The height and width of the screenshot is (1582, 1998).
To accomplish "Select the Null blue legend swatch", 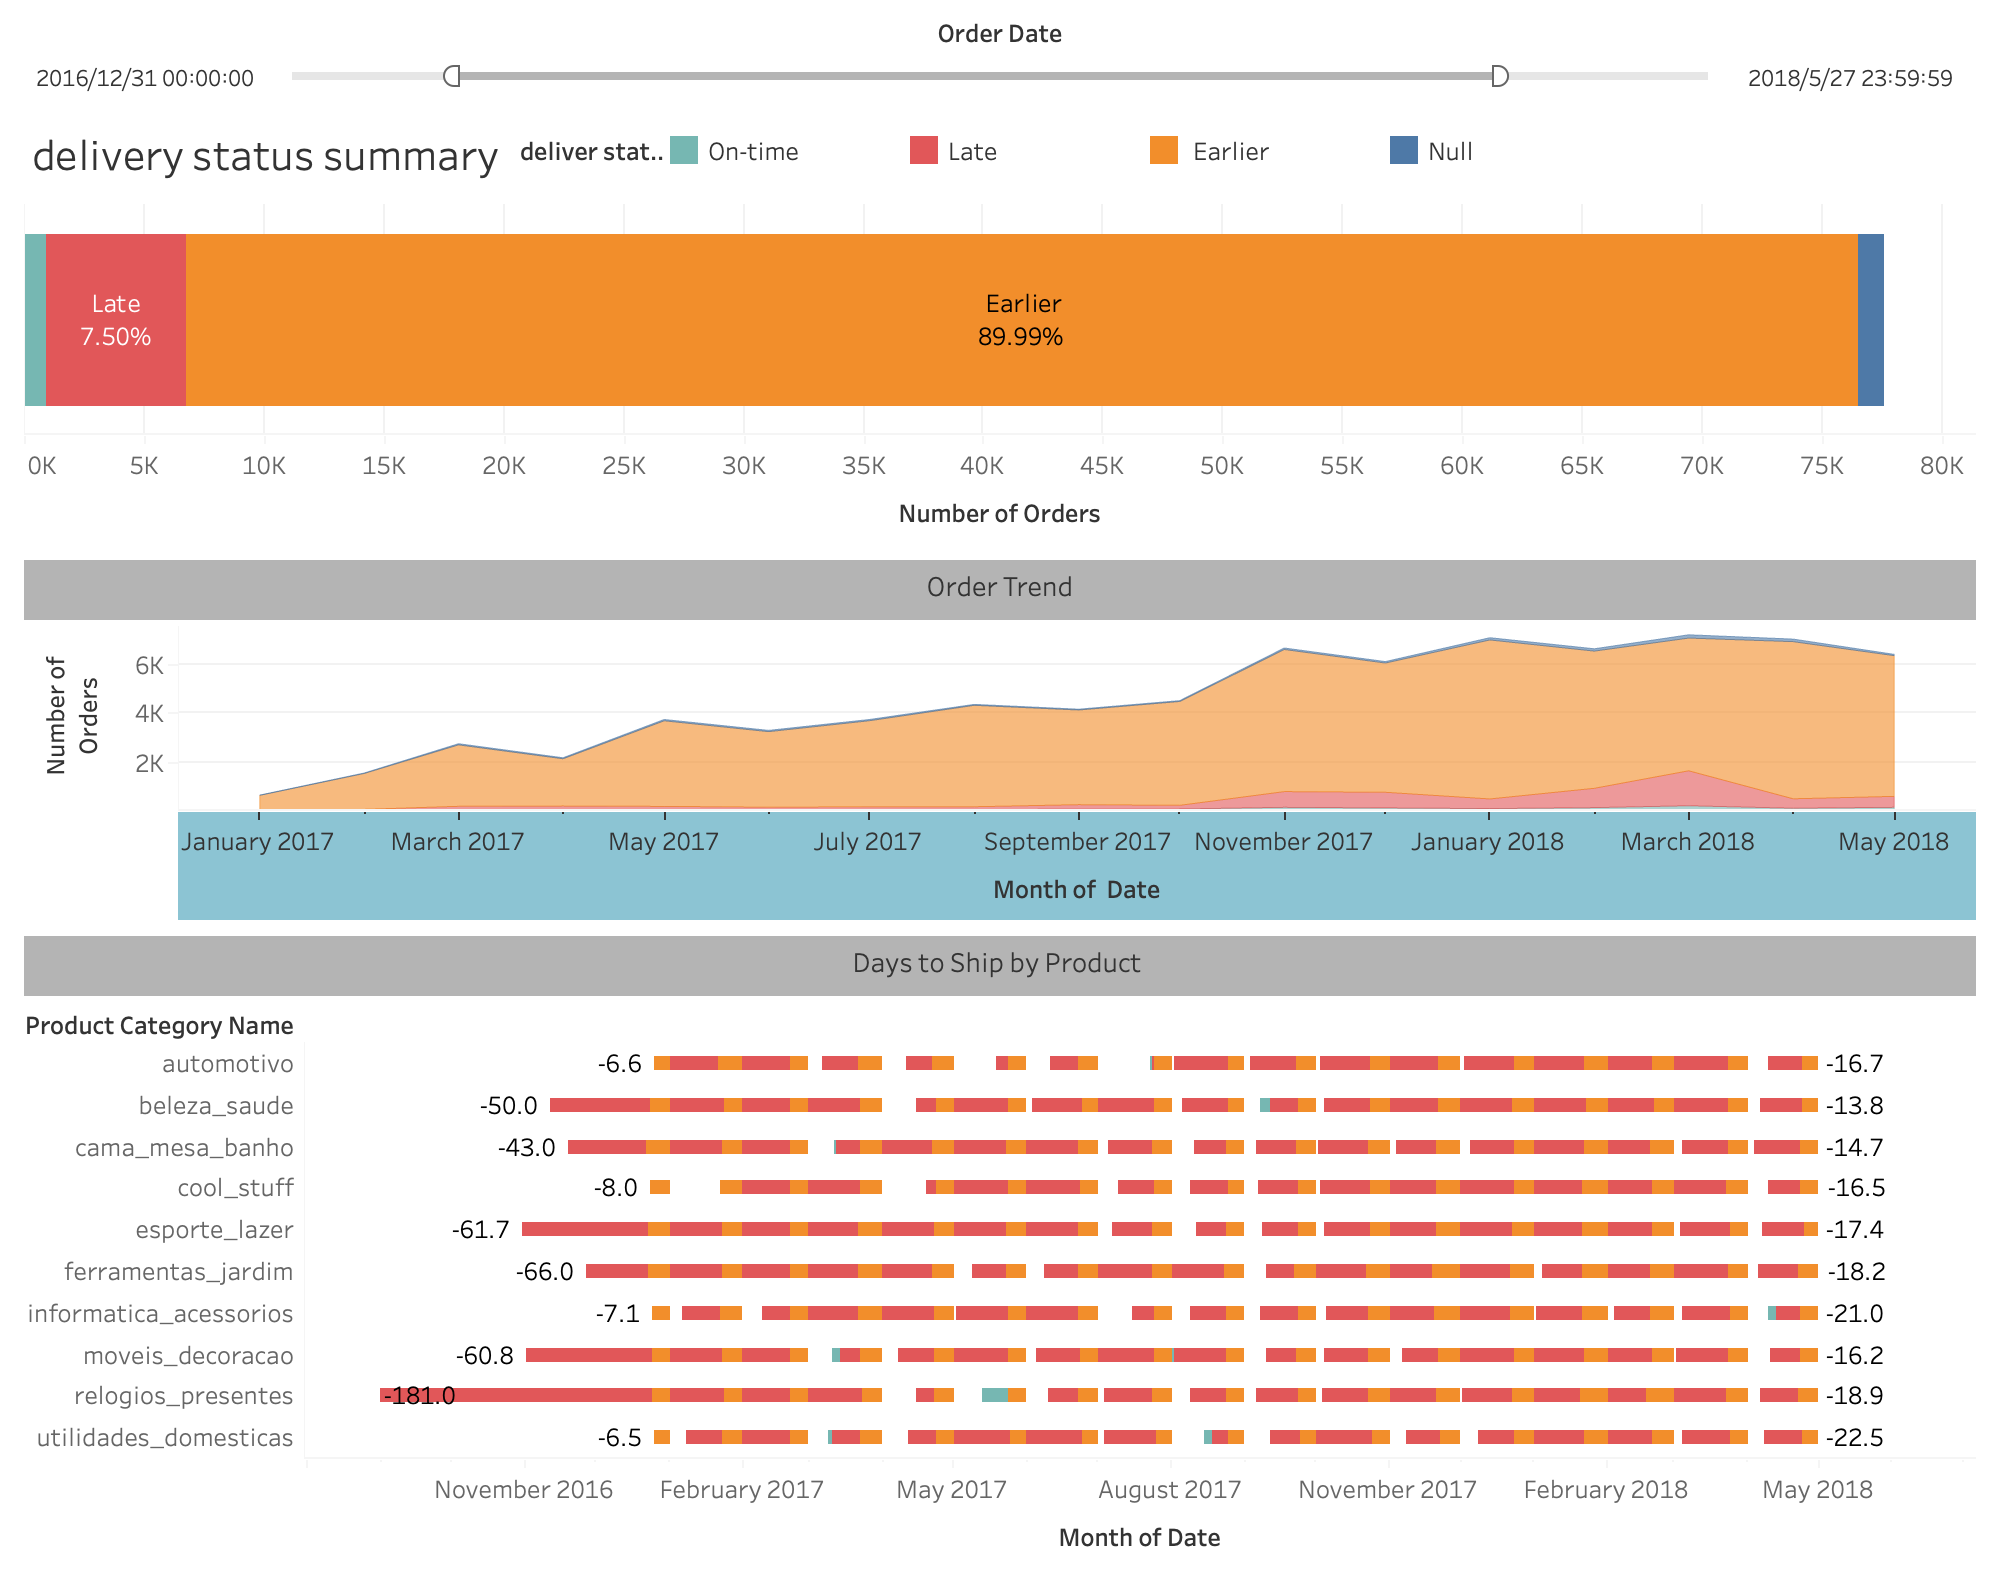I will pos(1404,151).
